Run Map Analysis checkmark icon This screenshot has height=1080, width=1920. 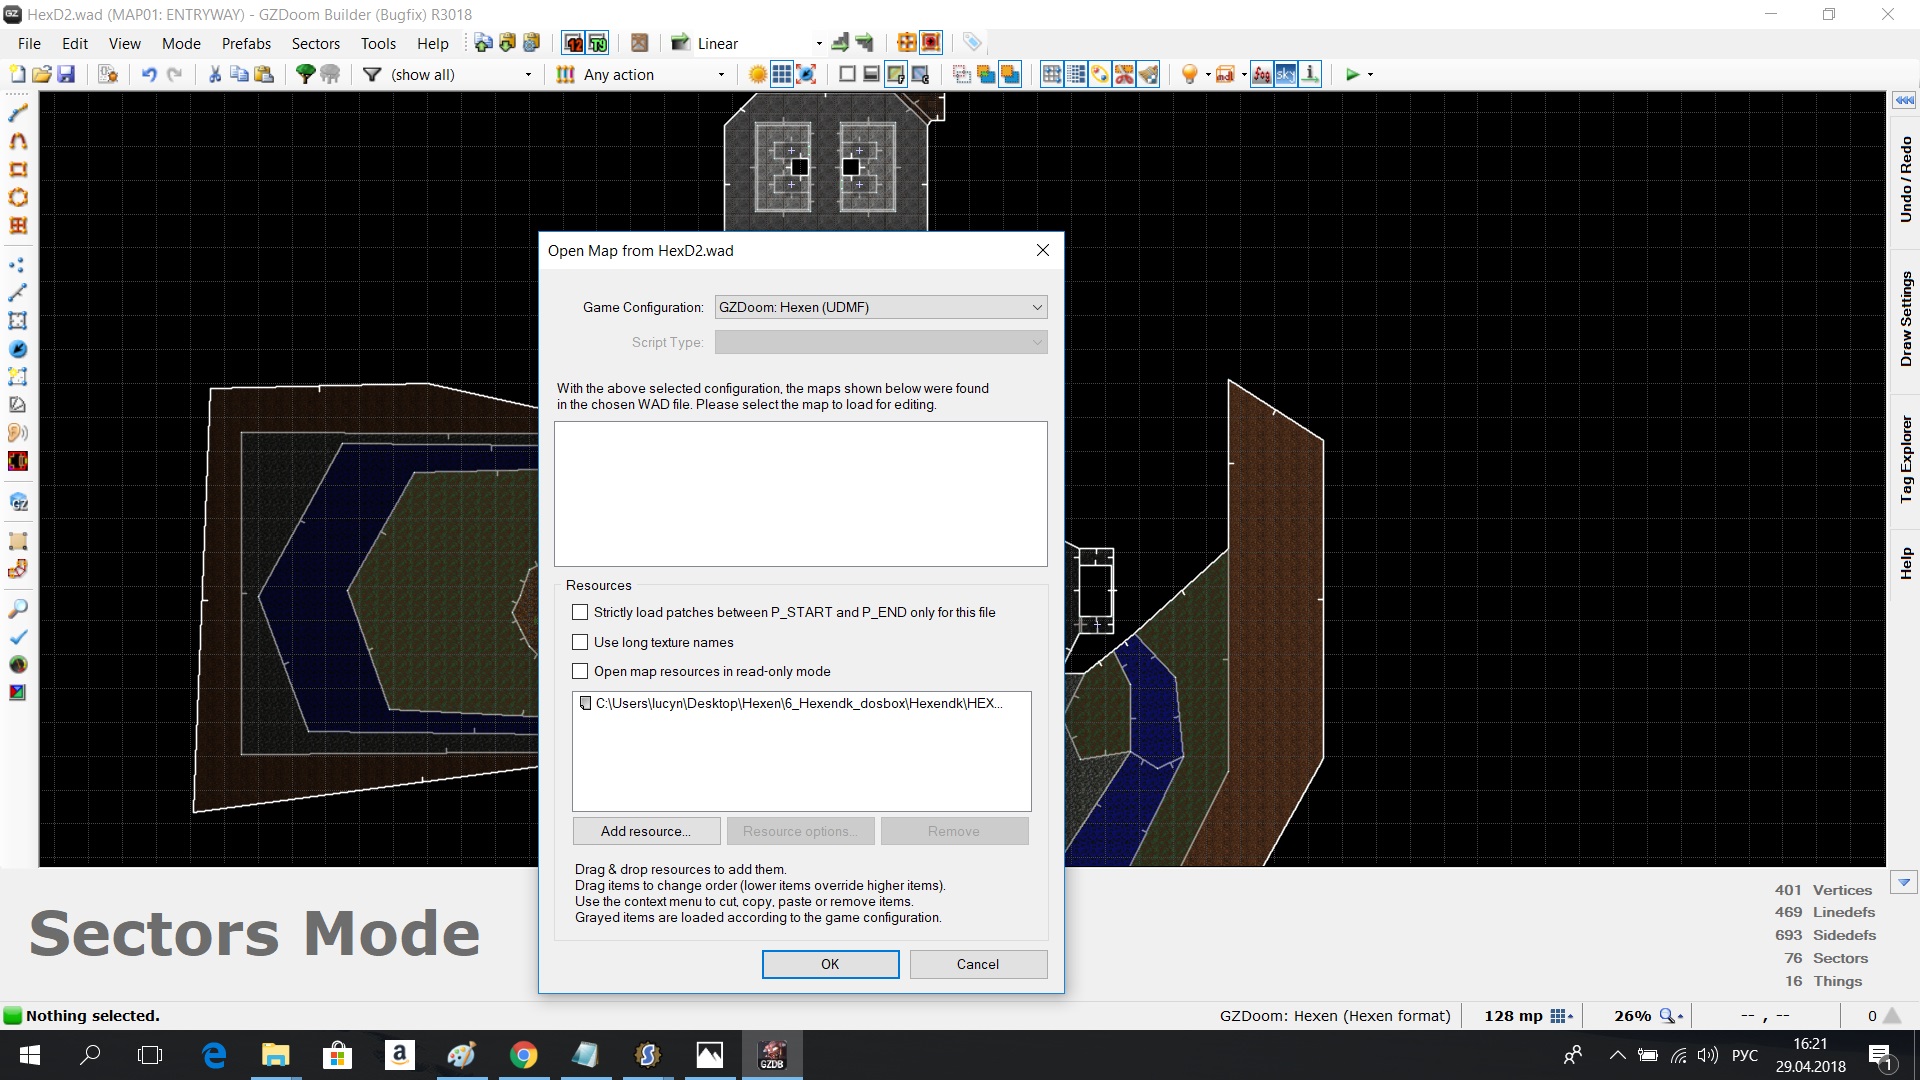[x=18, y=637]
